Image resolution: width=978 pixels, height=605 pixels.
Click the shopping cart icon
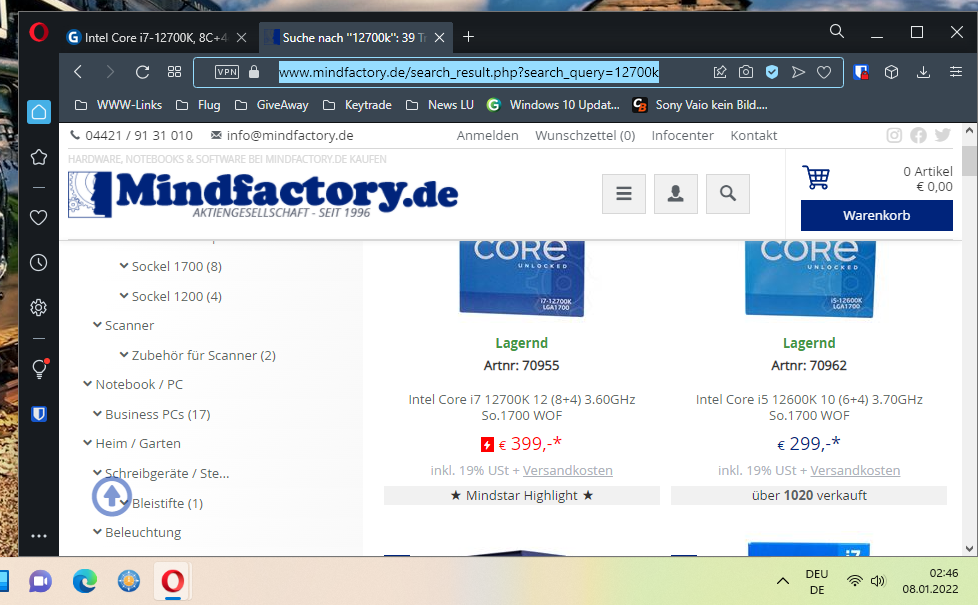(x=816, y=177)
